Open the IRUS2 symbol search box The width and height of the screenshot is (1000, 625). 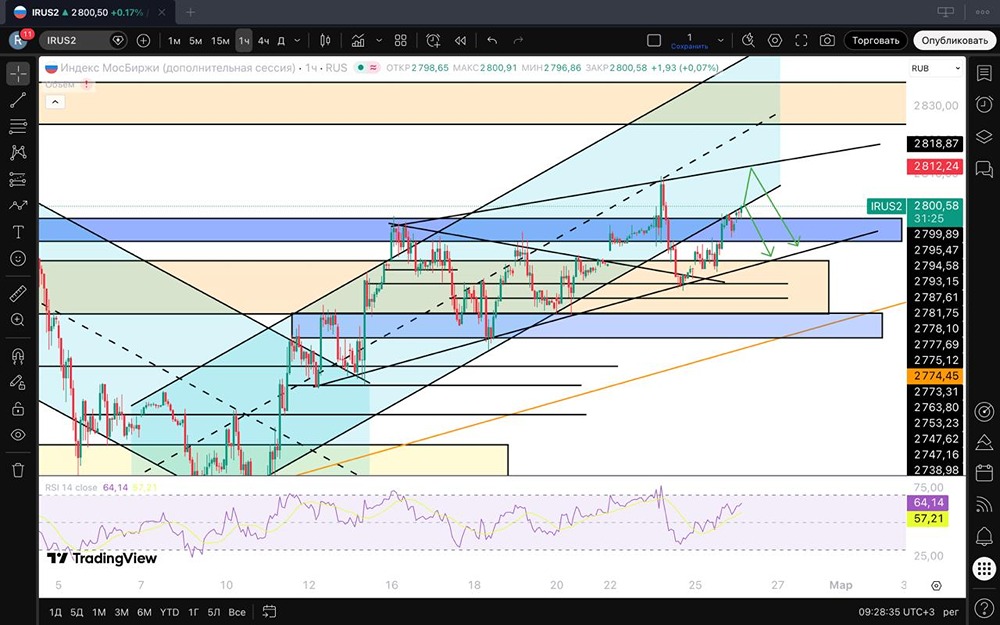(x=84, y=41)
